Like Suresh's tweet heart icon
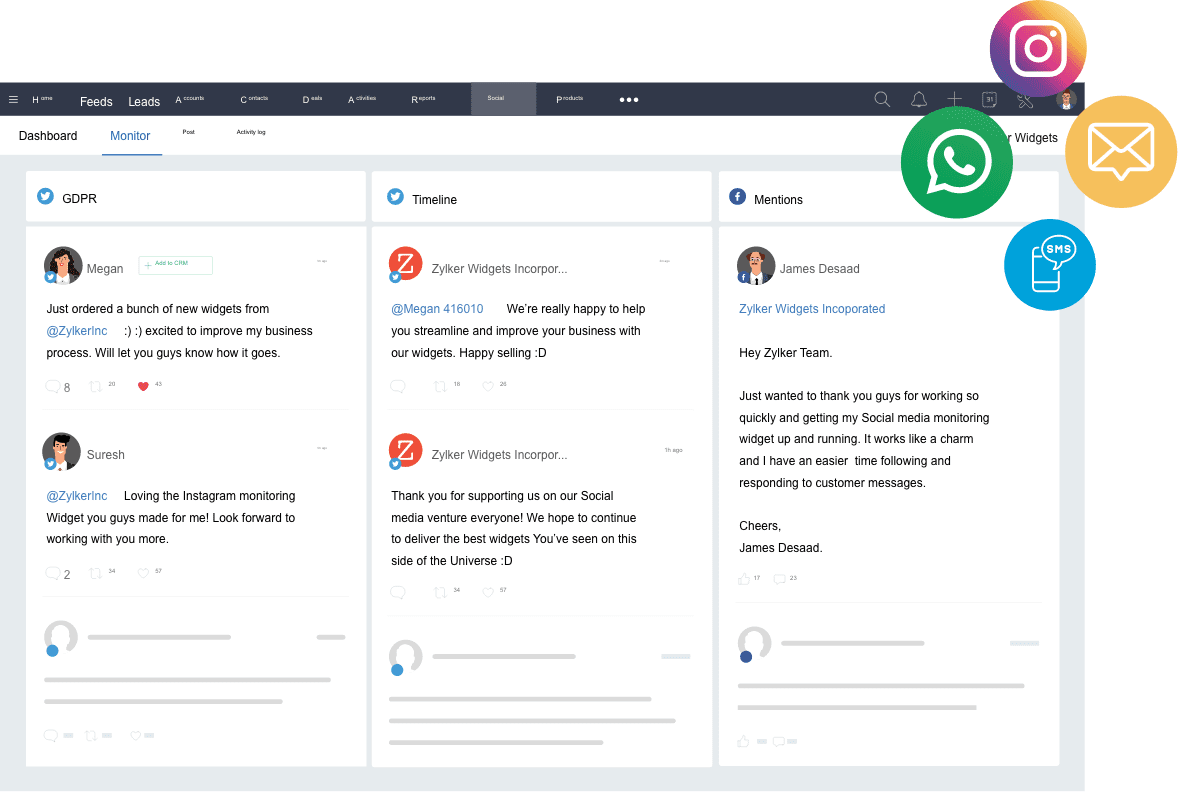The height and width of the screenshot is (792, 1195). point(143,573)
